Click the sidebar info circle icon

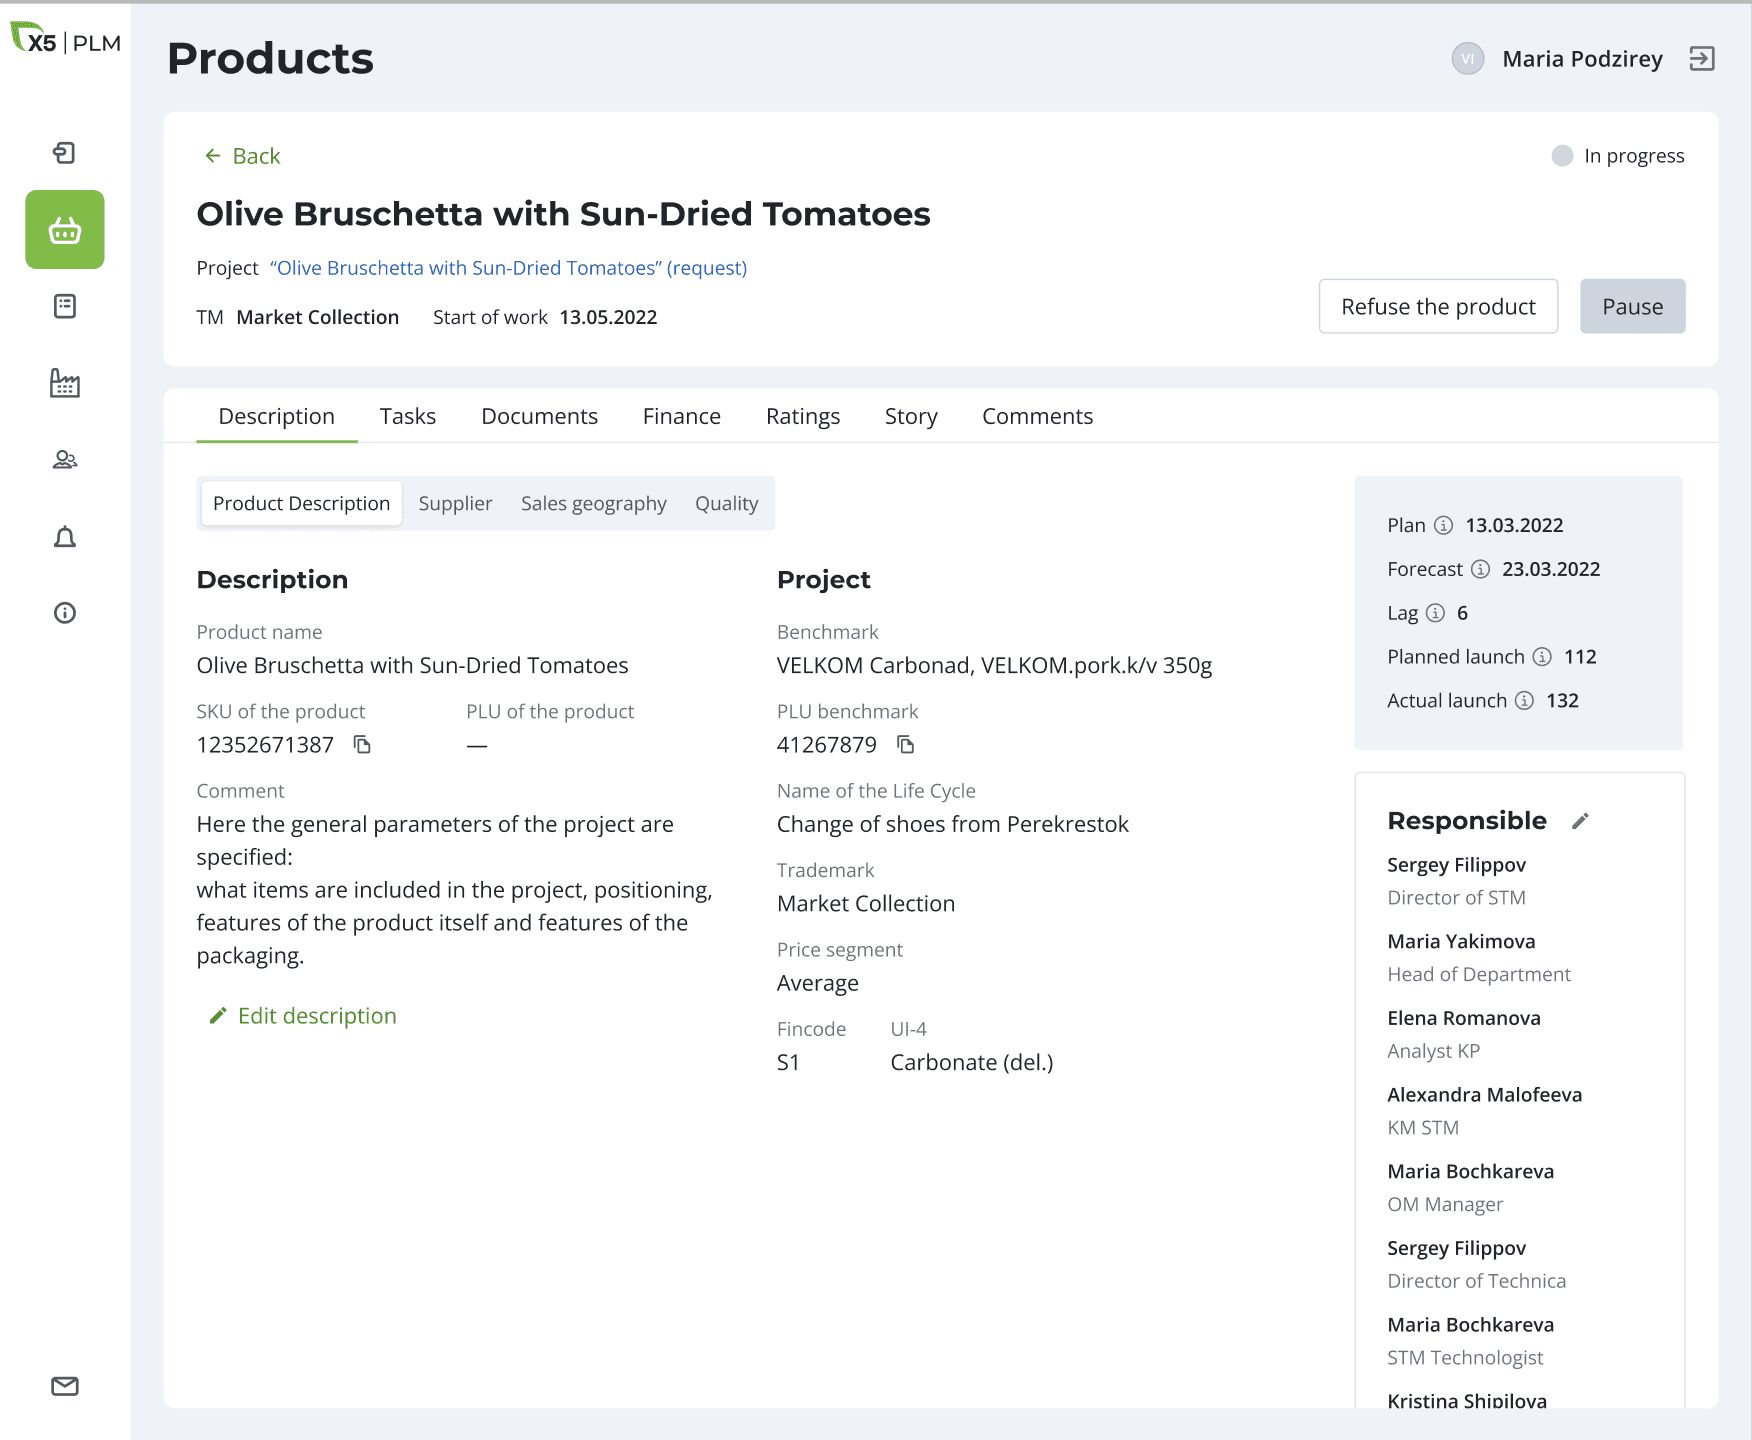pyautogui.click(x=65, y=613)
